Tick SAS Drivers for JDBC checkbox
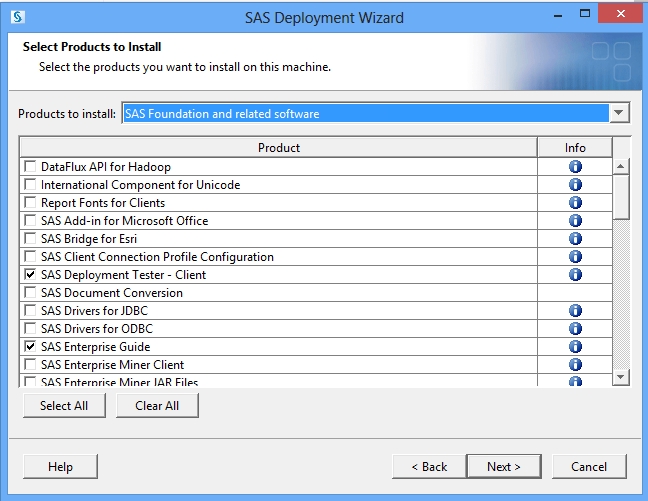The image size is (648, 501). coord(30,310)
